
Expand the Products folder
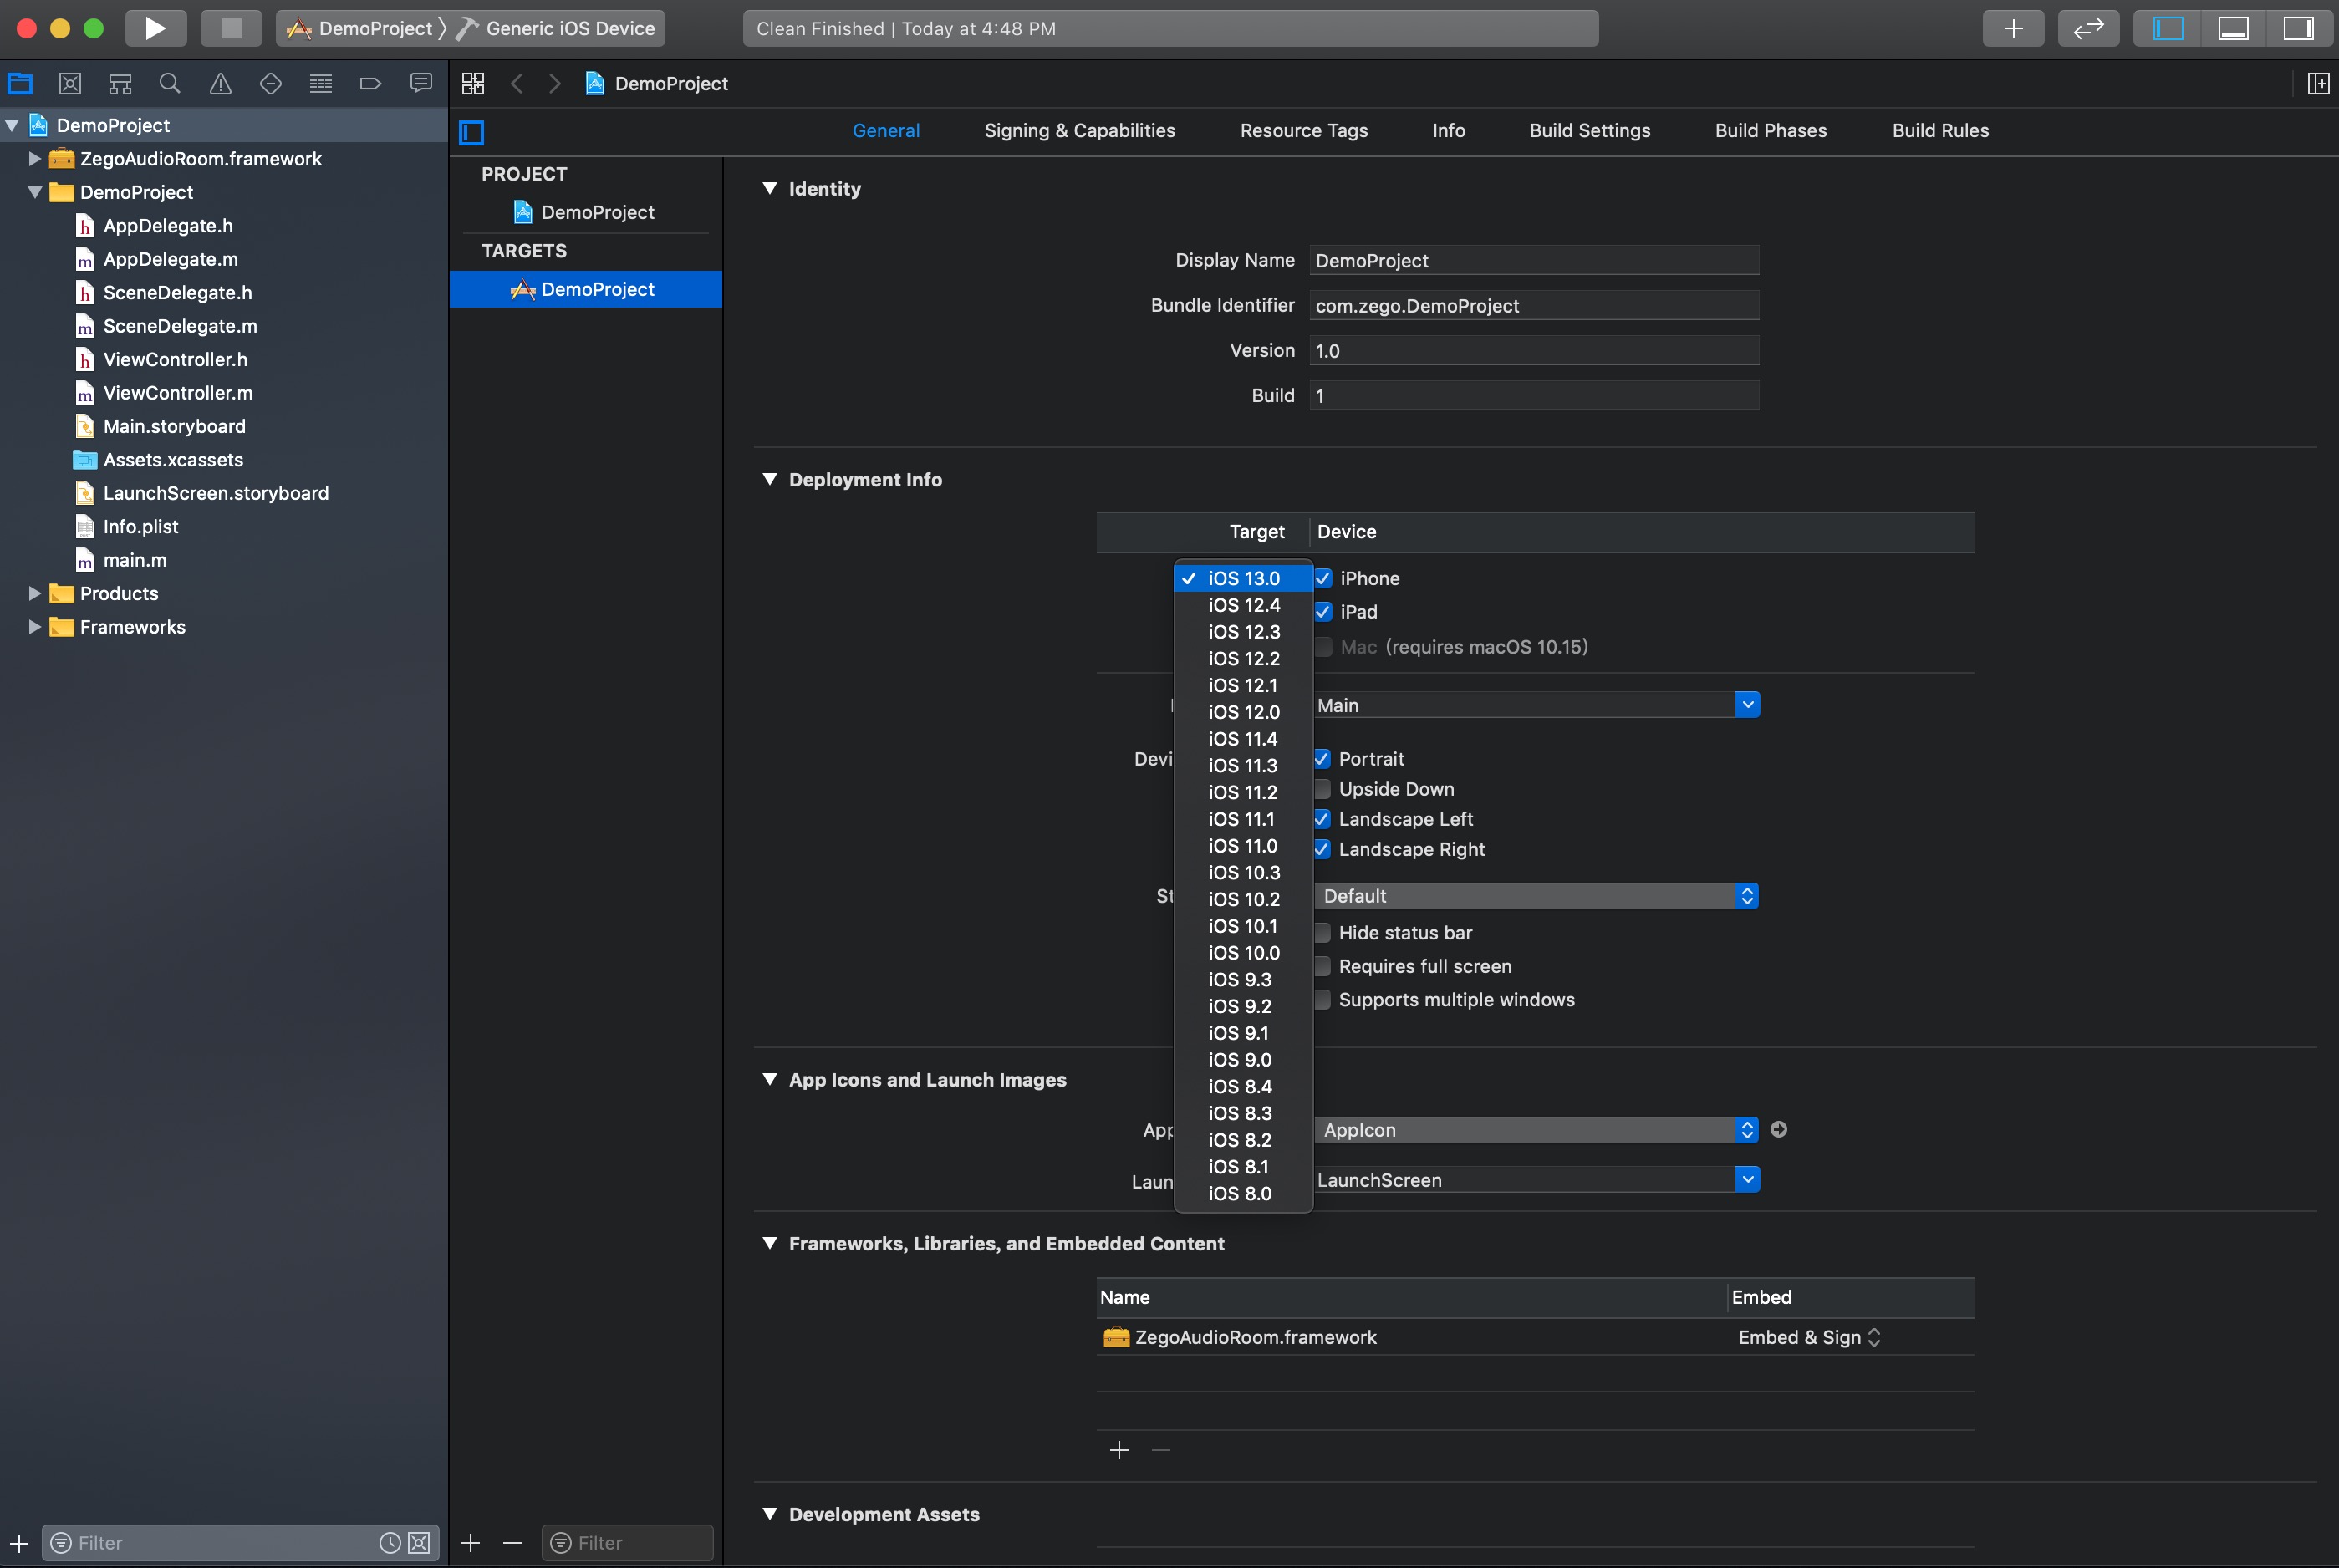click(35, 593)
